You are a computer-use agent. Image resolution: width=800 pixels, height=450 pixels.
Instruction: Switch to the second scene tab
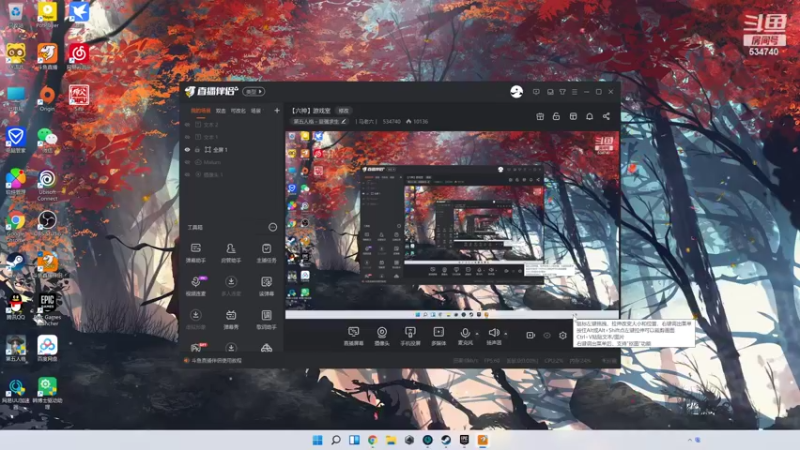(221, 111)
